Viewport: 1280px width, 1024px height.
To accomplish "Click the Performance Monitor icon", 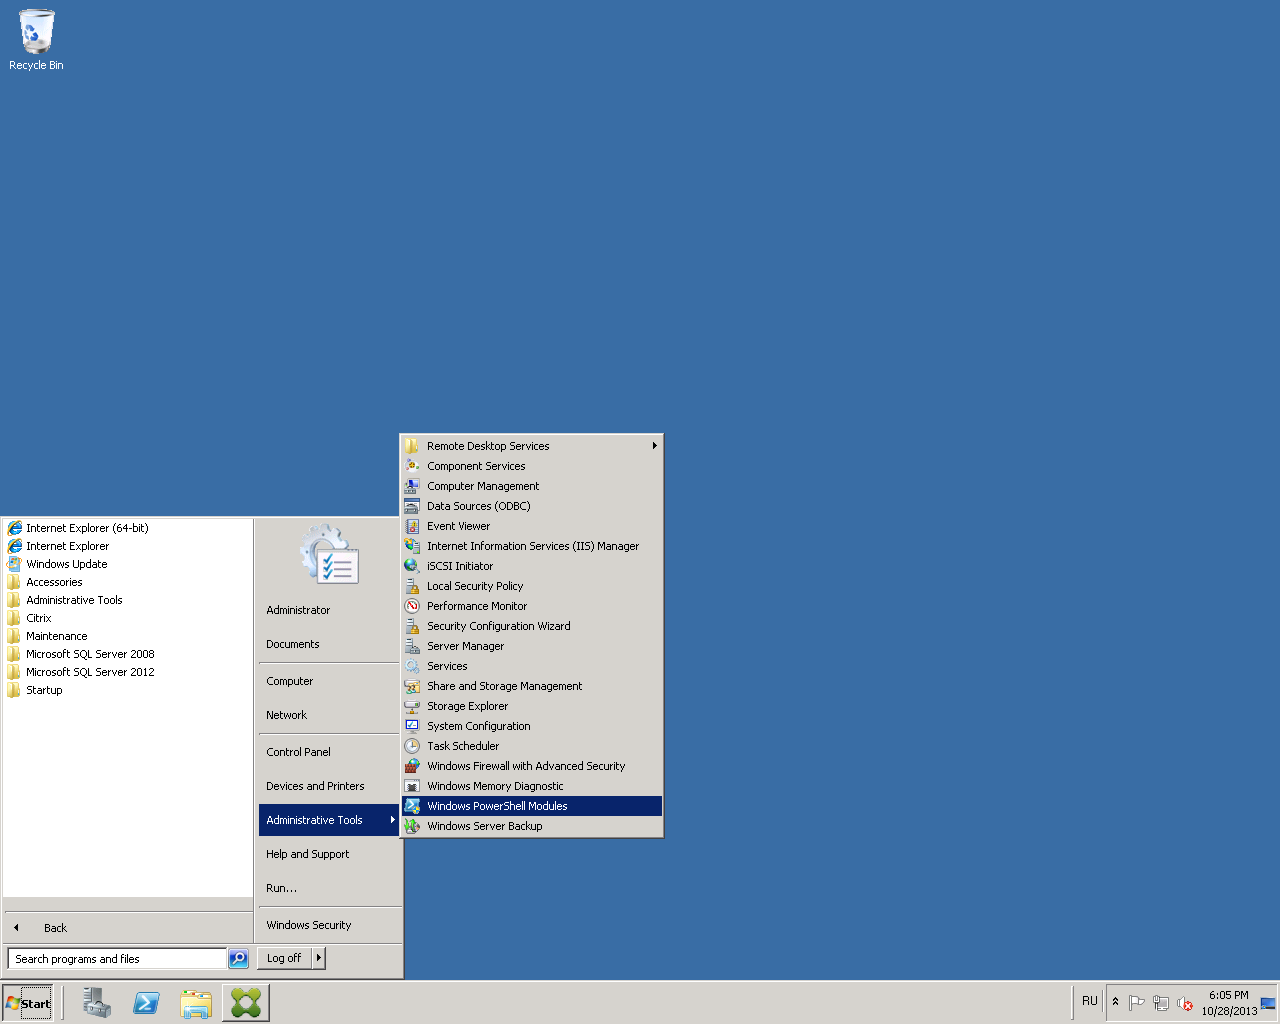I will point(412,606).
